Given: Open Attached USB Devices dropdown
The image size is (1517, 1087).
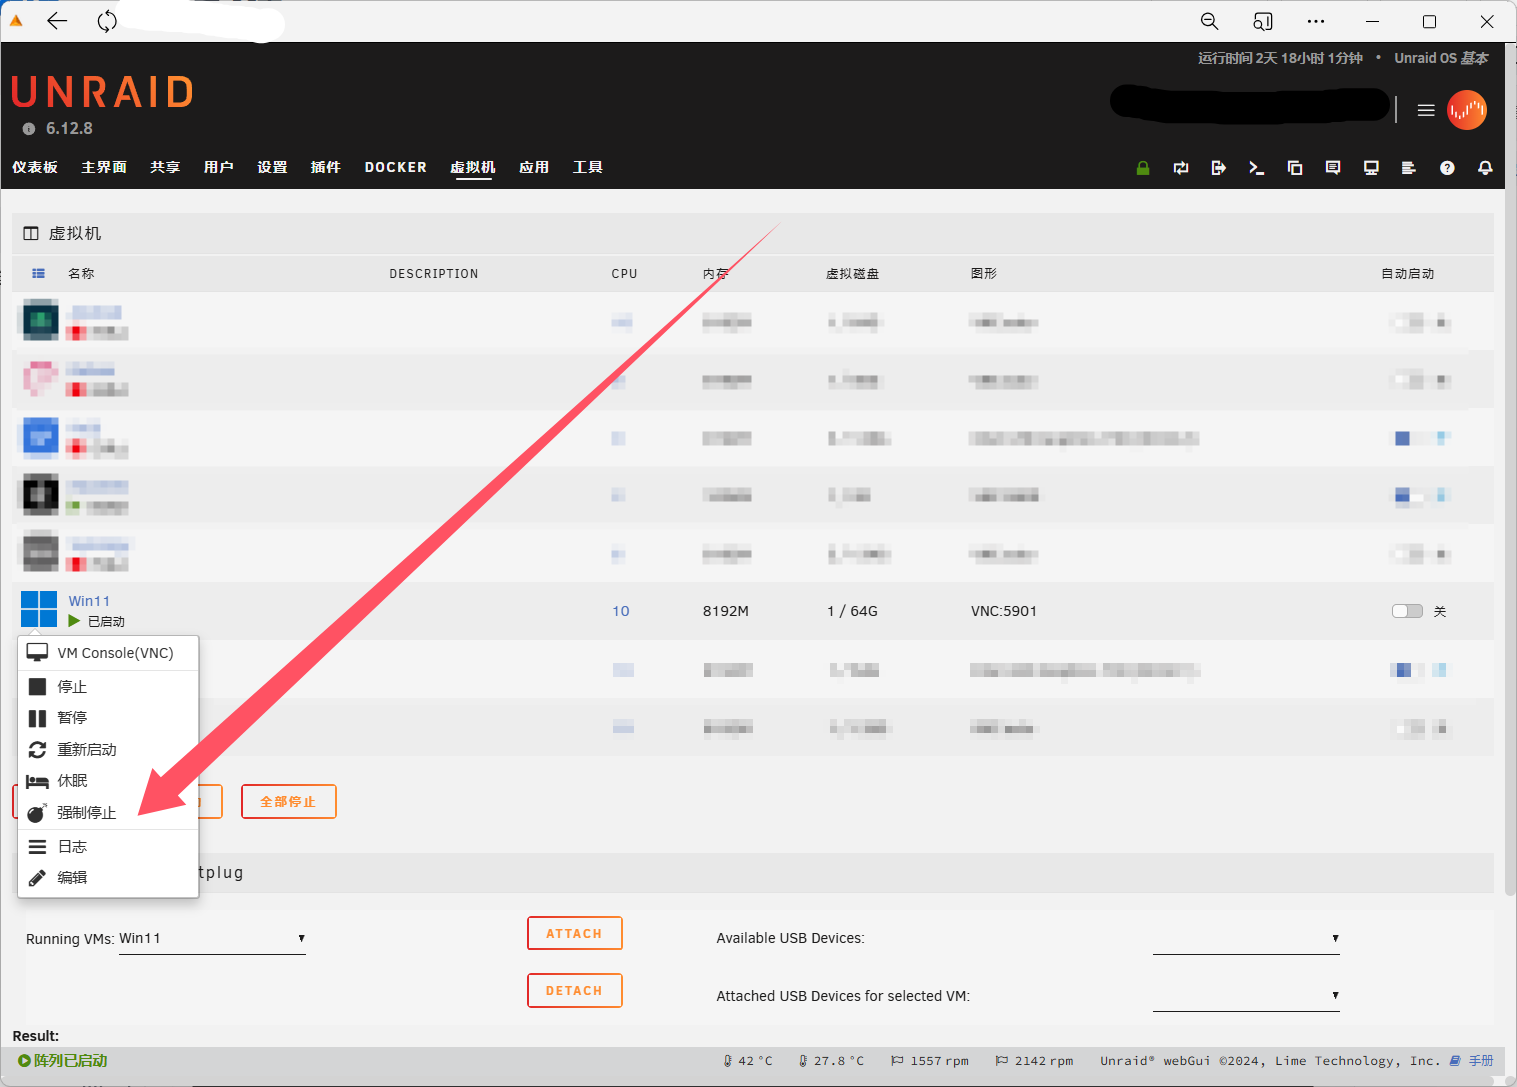Looking at the screenshot, I should point(1245,996).
